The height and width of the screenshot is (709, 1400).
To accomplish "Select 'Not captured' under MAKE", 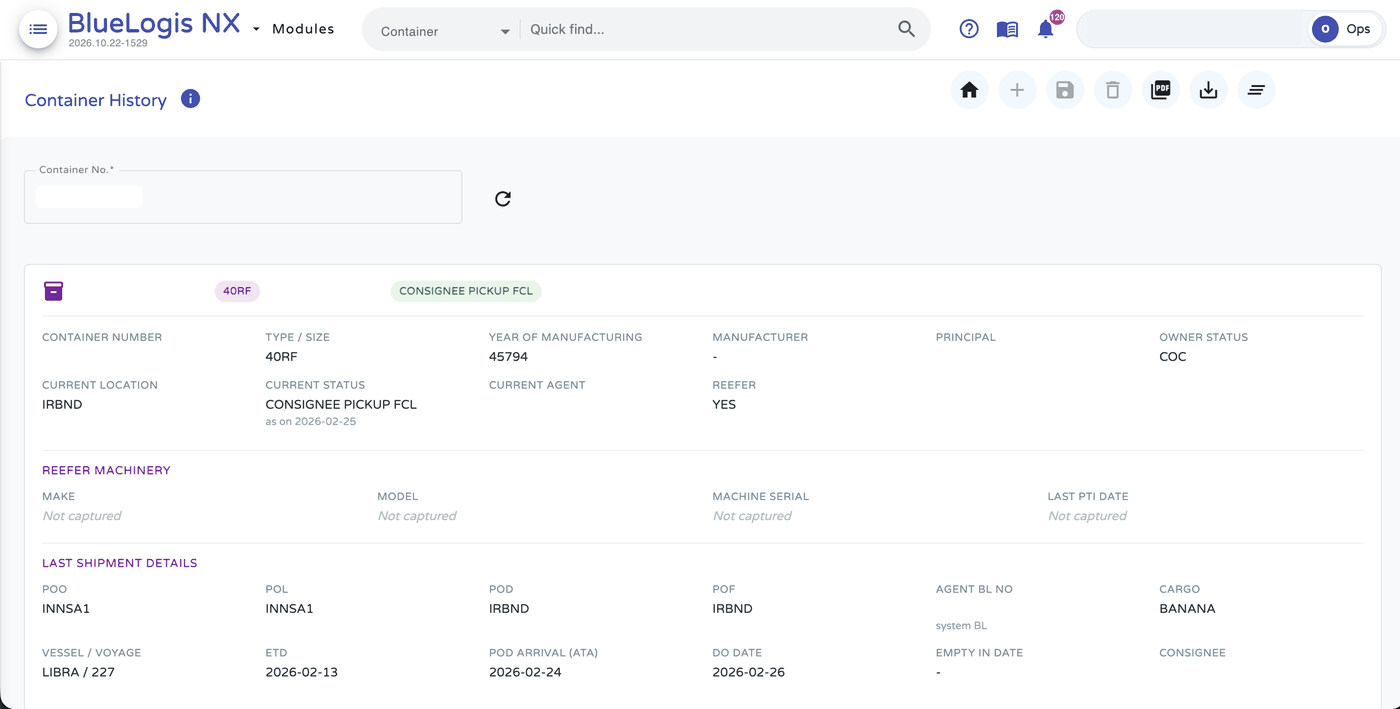I will [82, 516].
